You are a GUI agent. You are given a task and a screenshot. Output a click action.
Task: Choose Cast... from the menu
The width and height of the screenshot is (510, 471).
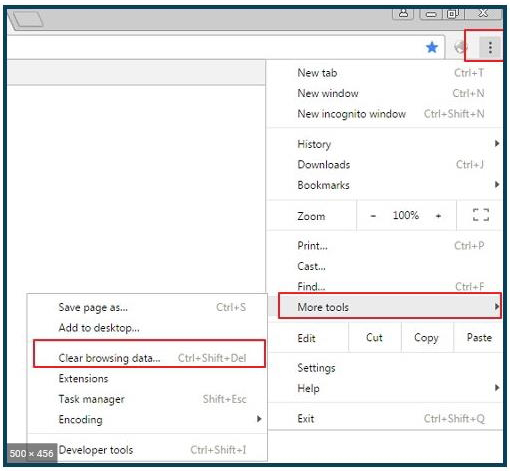[x=385, y=266]
